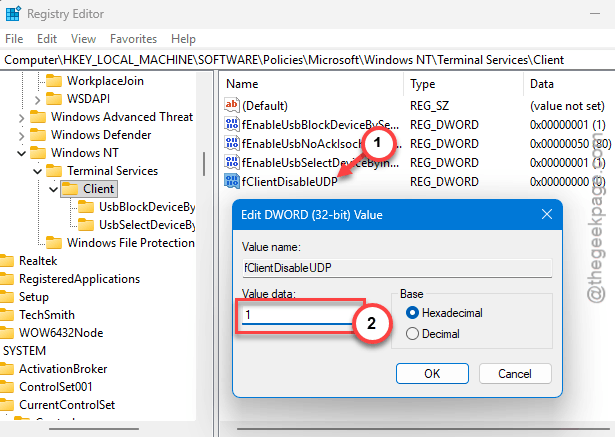Collapse the Terminal Services node

38,171
